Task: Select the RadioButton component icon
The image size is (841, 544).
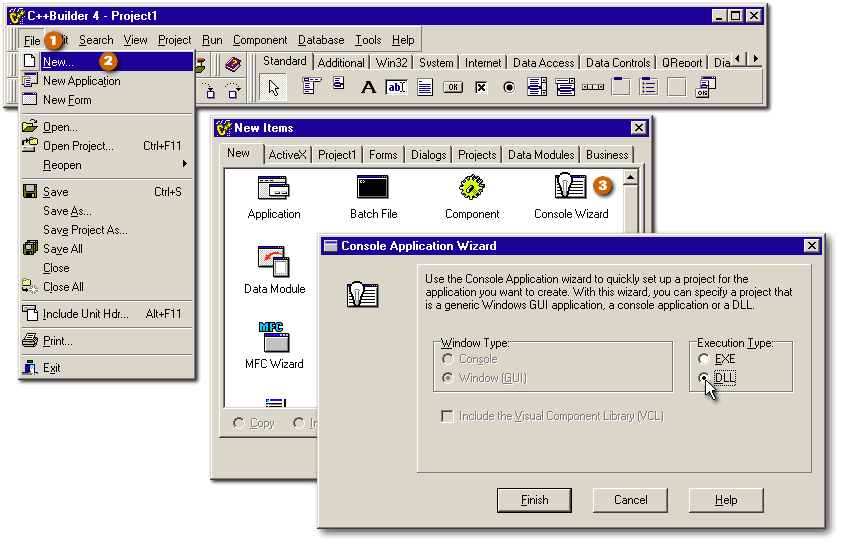Action: point(509,87)
